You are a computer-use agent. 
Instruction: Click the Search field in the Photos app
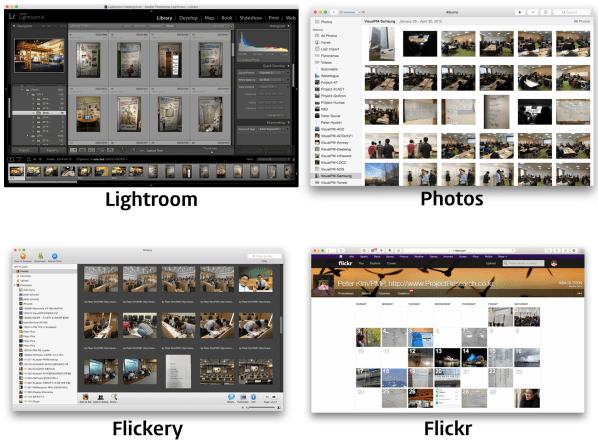click(571, 12)
